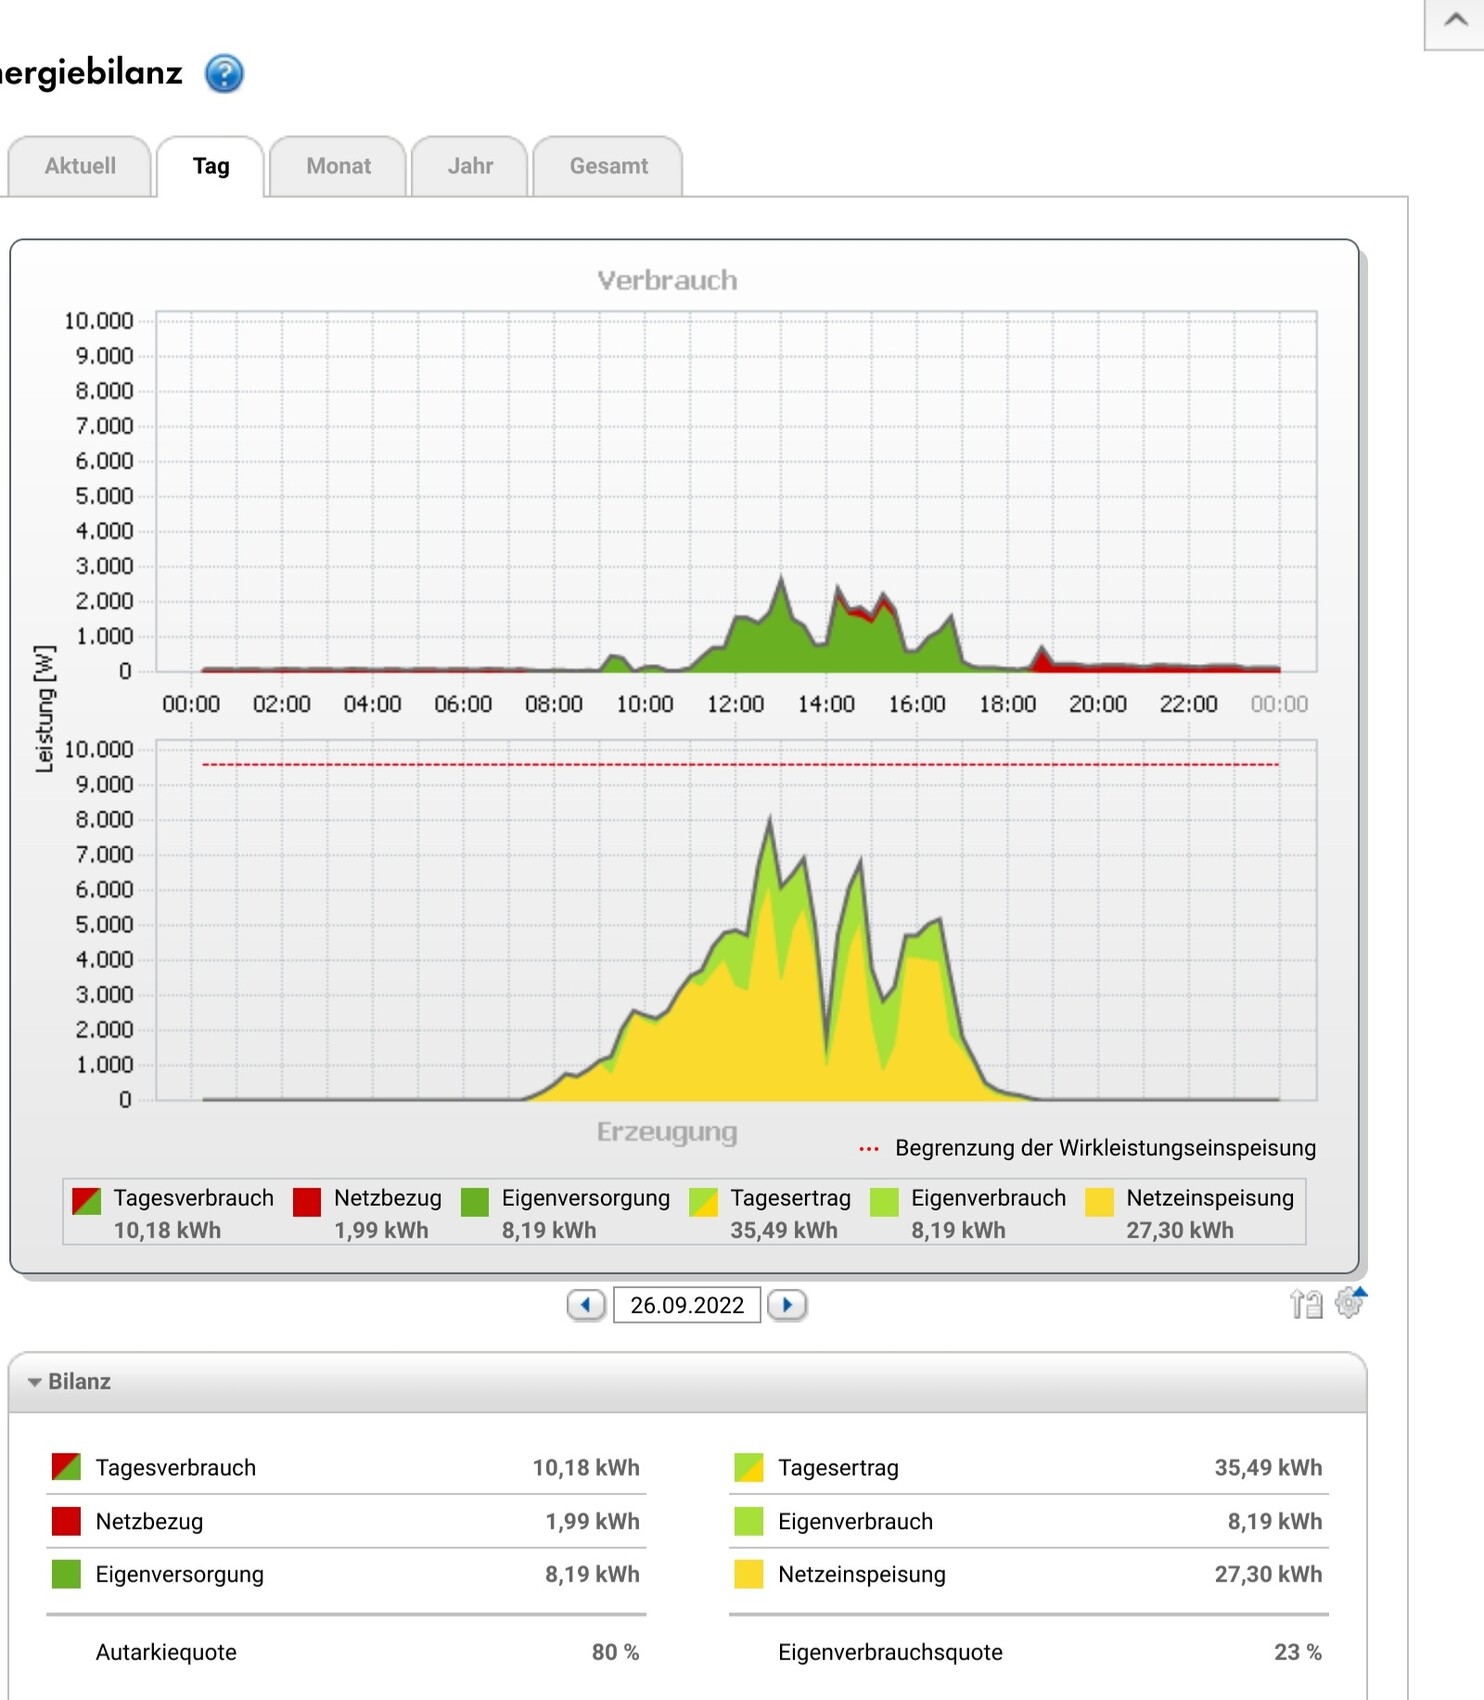The height and width of the screenshot is (1700, 1484).
Task: Collapse the Bilanz section
Action: pyautogui.click(x=36, y=1382)
